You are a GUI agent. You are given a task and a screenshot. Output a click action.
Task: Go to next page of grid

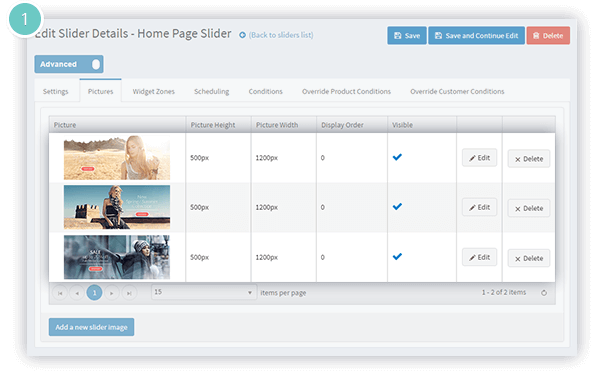[x=112, y=293]
